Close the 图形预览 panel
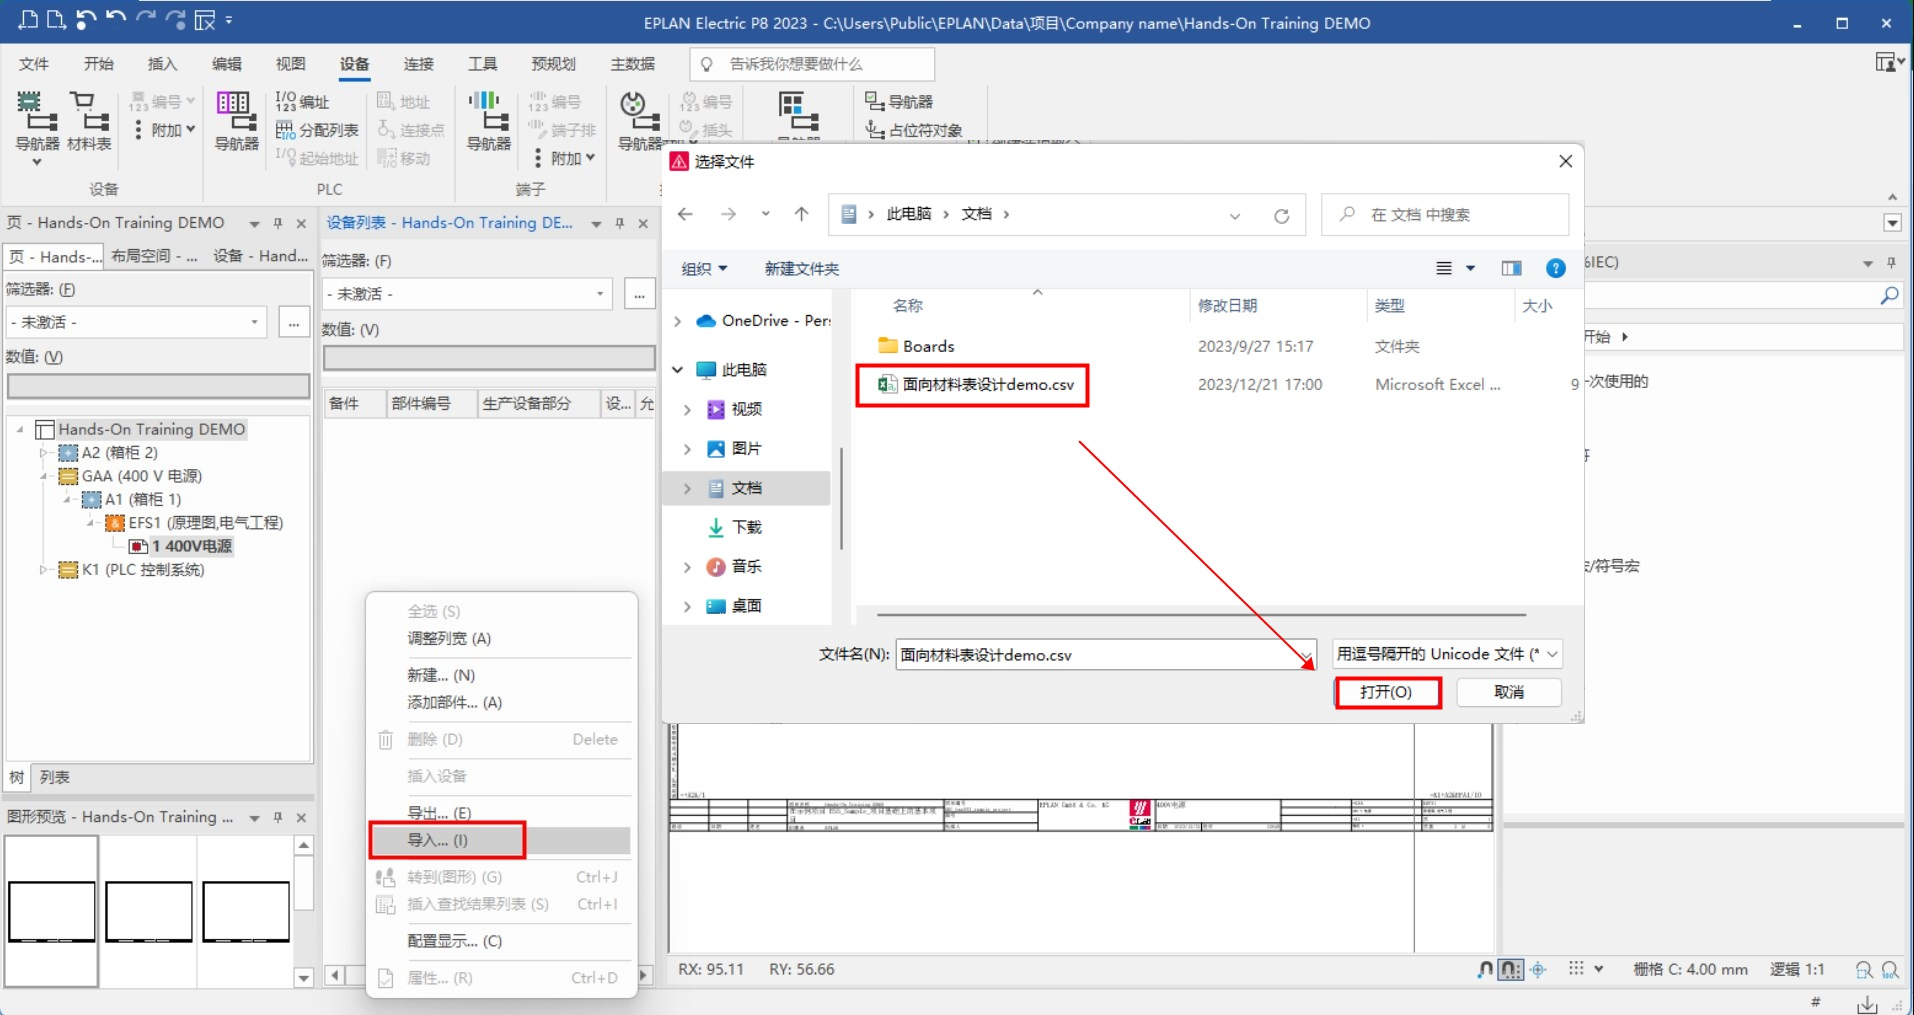Image resolution: width=1914 pixels, height=1015 pixels. [x=301, y=817]
